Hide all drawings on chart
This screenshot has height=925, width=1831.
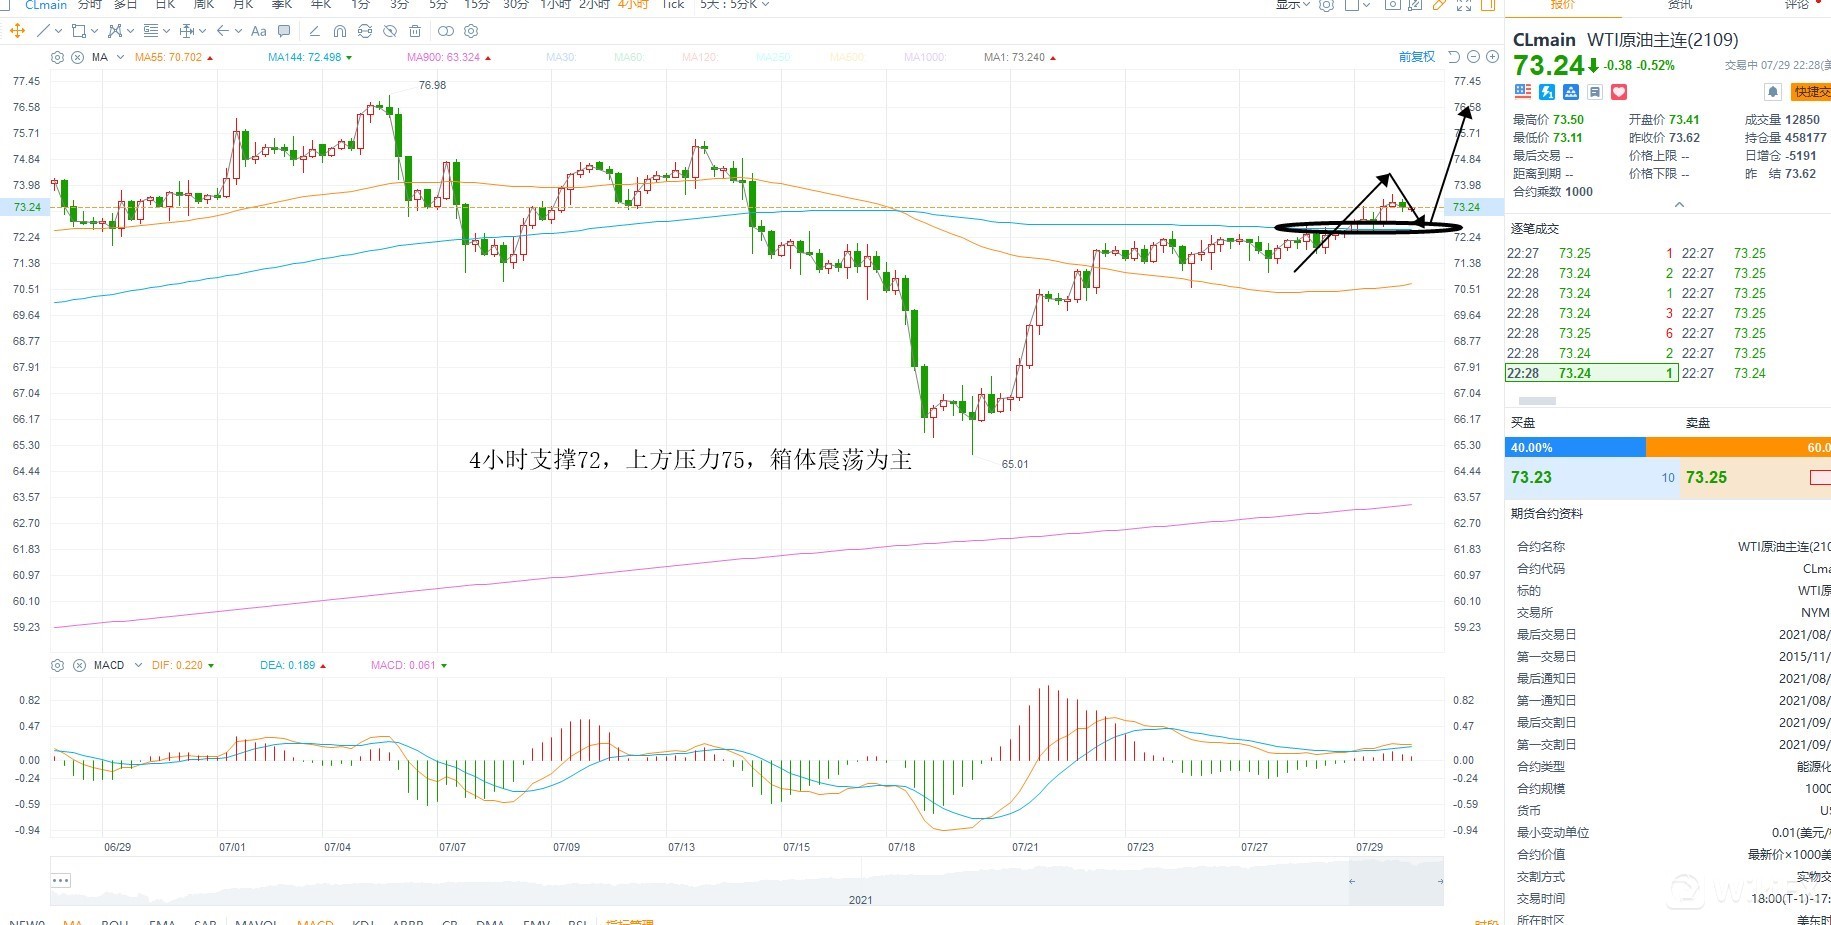pyautogui.click(x=390, y=31)
